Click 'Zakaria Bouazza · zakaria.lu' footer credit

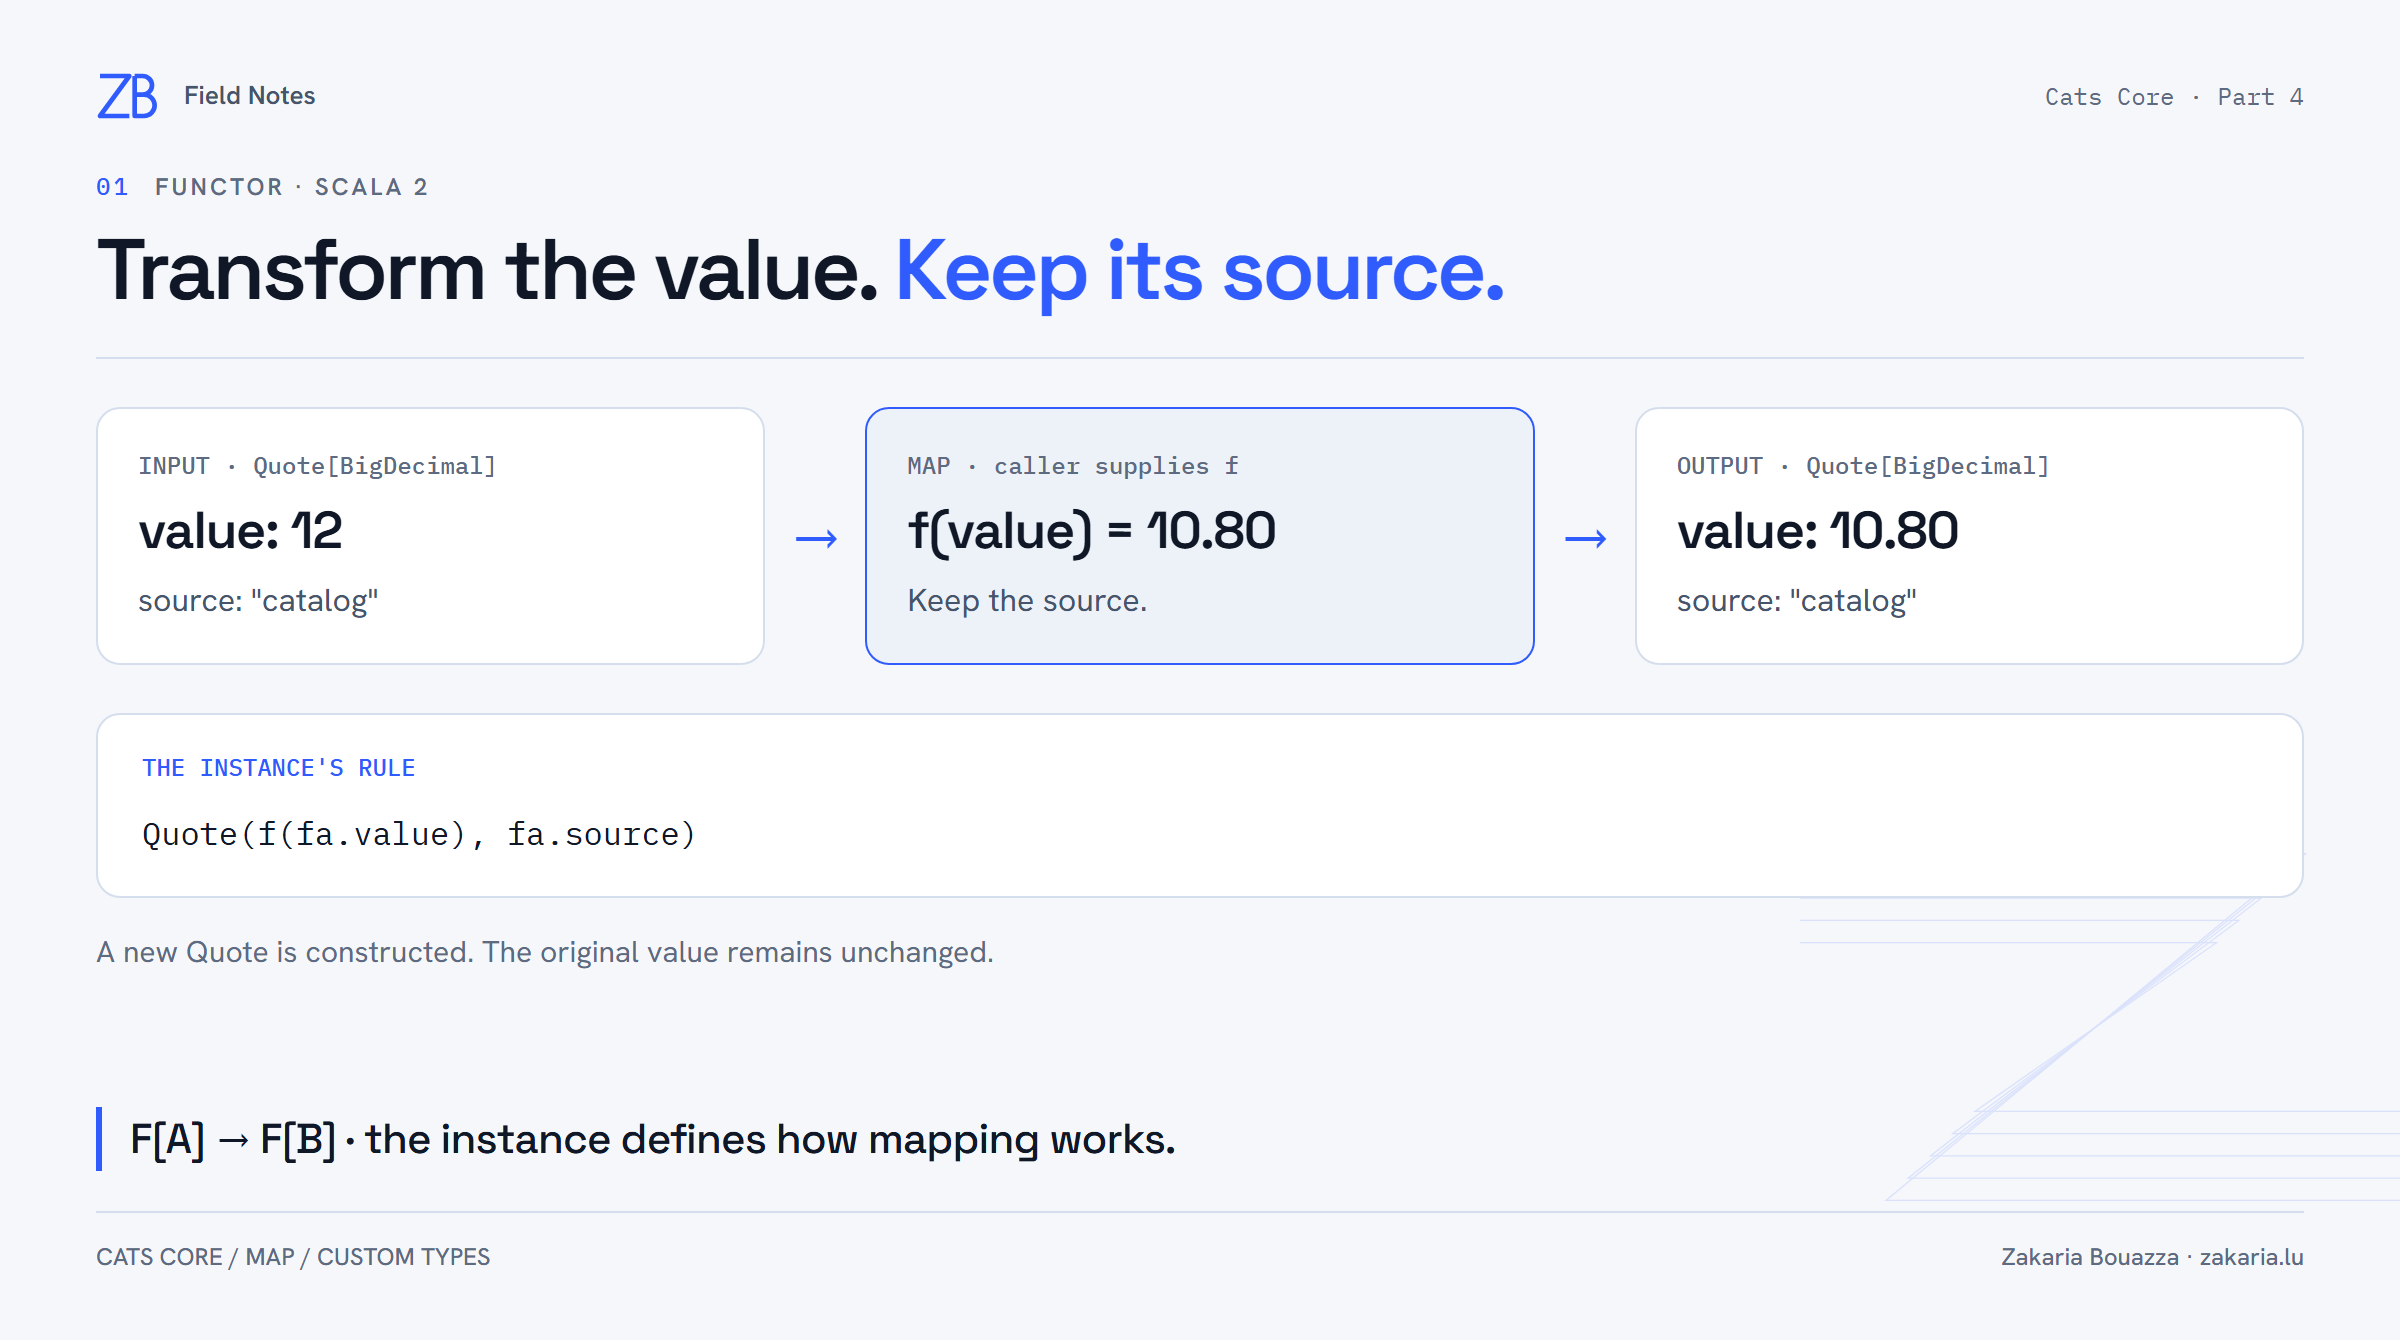pos(2152,1257)
